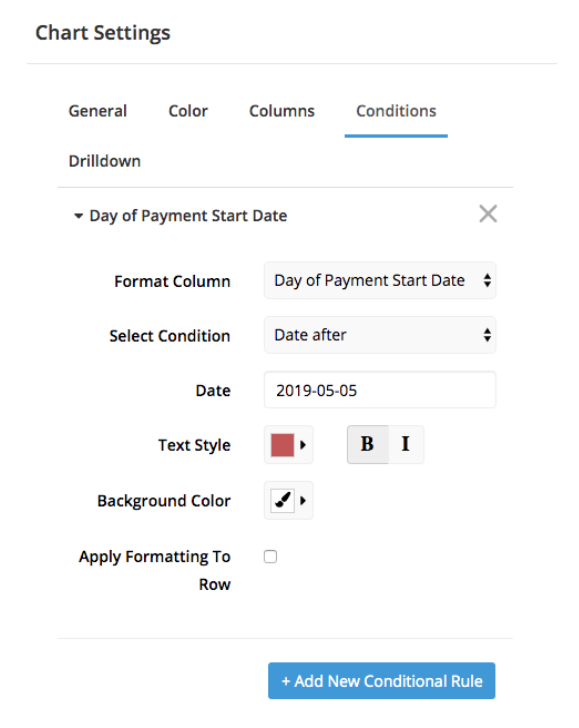Click the Day of Payment Start Date rule title
Viewport: 579px width, 728px height.
[188, 216]
